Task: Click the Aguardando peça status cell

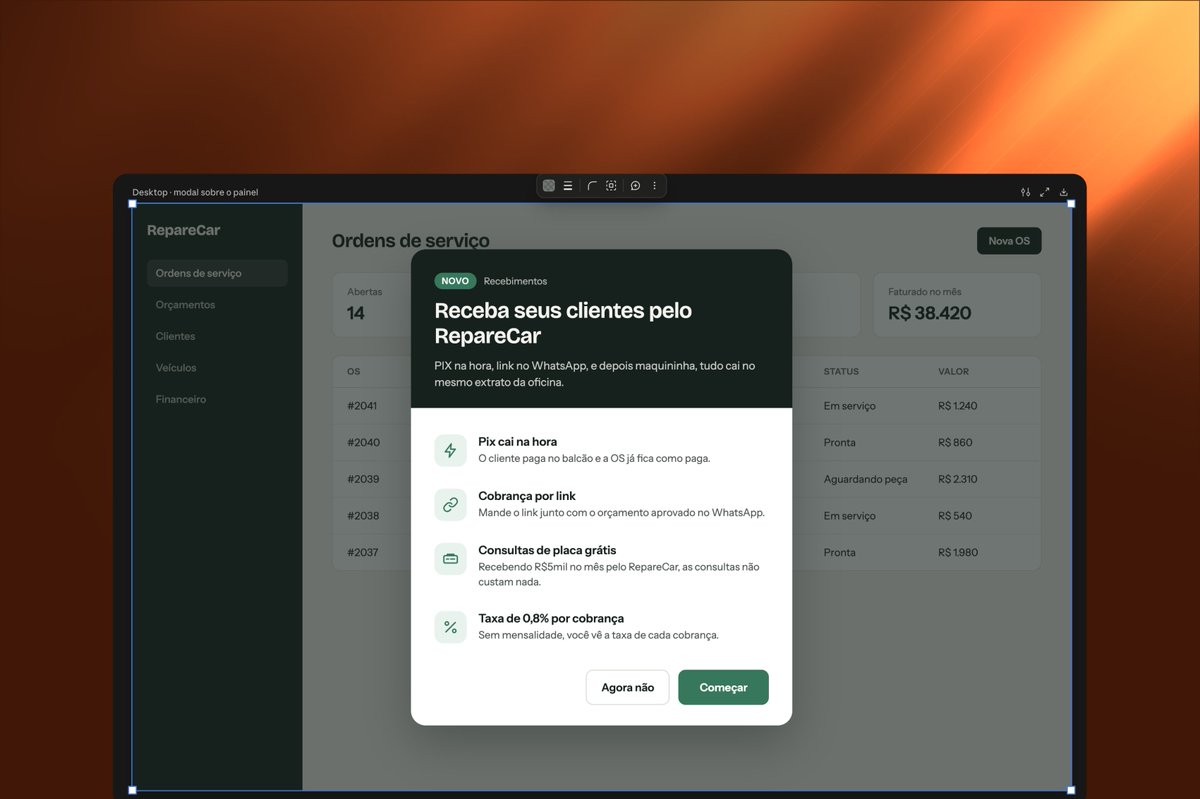Action: click(866, 479)
